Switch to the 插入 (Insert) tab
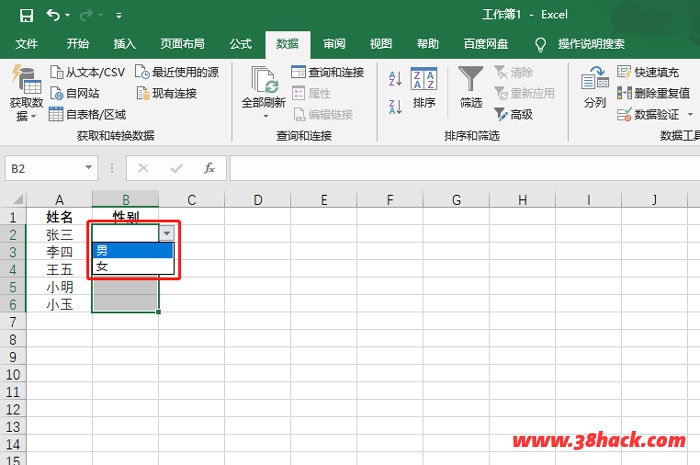Viewport: 700px width, 465px height. click(x=125, y=44)
